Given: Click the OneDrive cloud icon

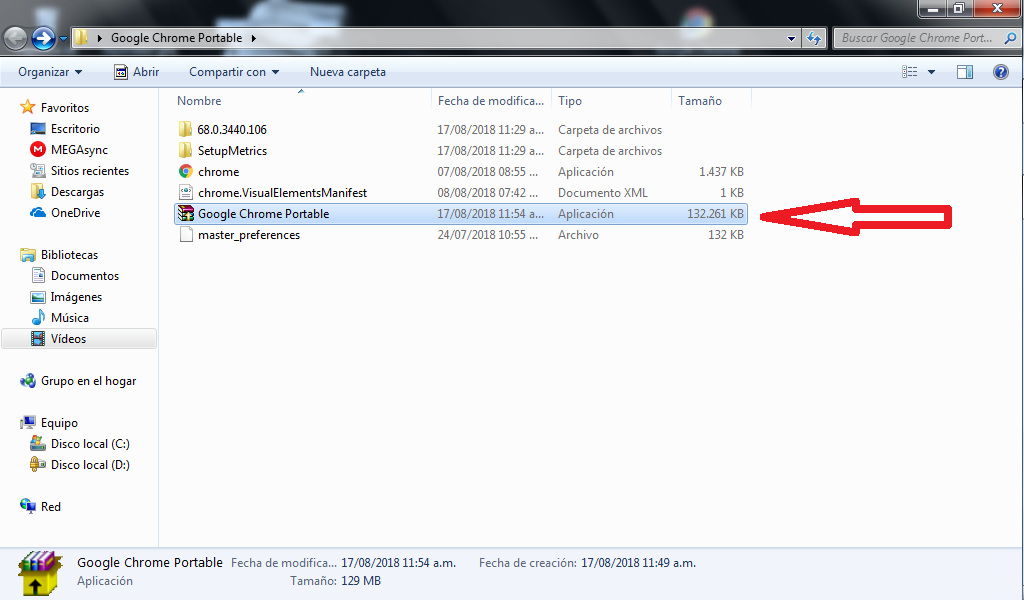Looking at the screenshot, I should point(38,213).
